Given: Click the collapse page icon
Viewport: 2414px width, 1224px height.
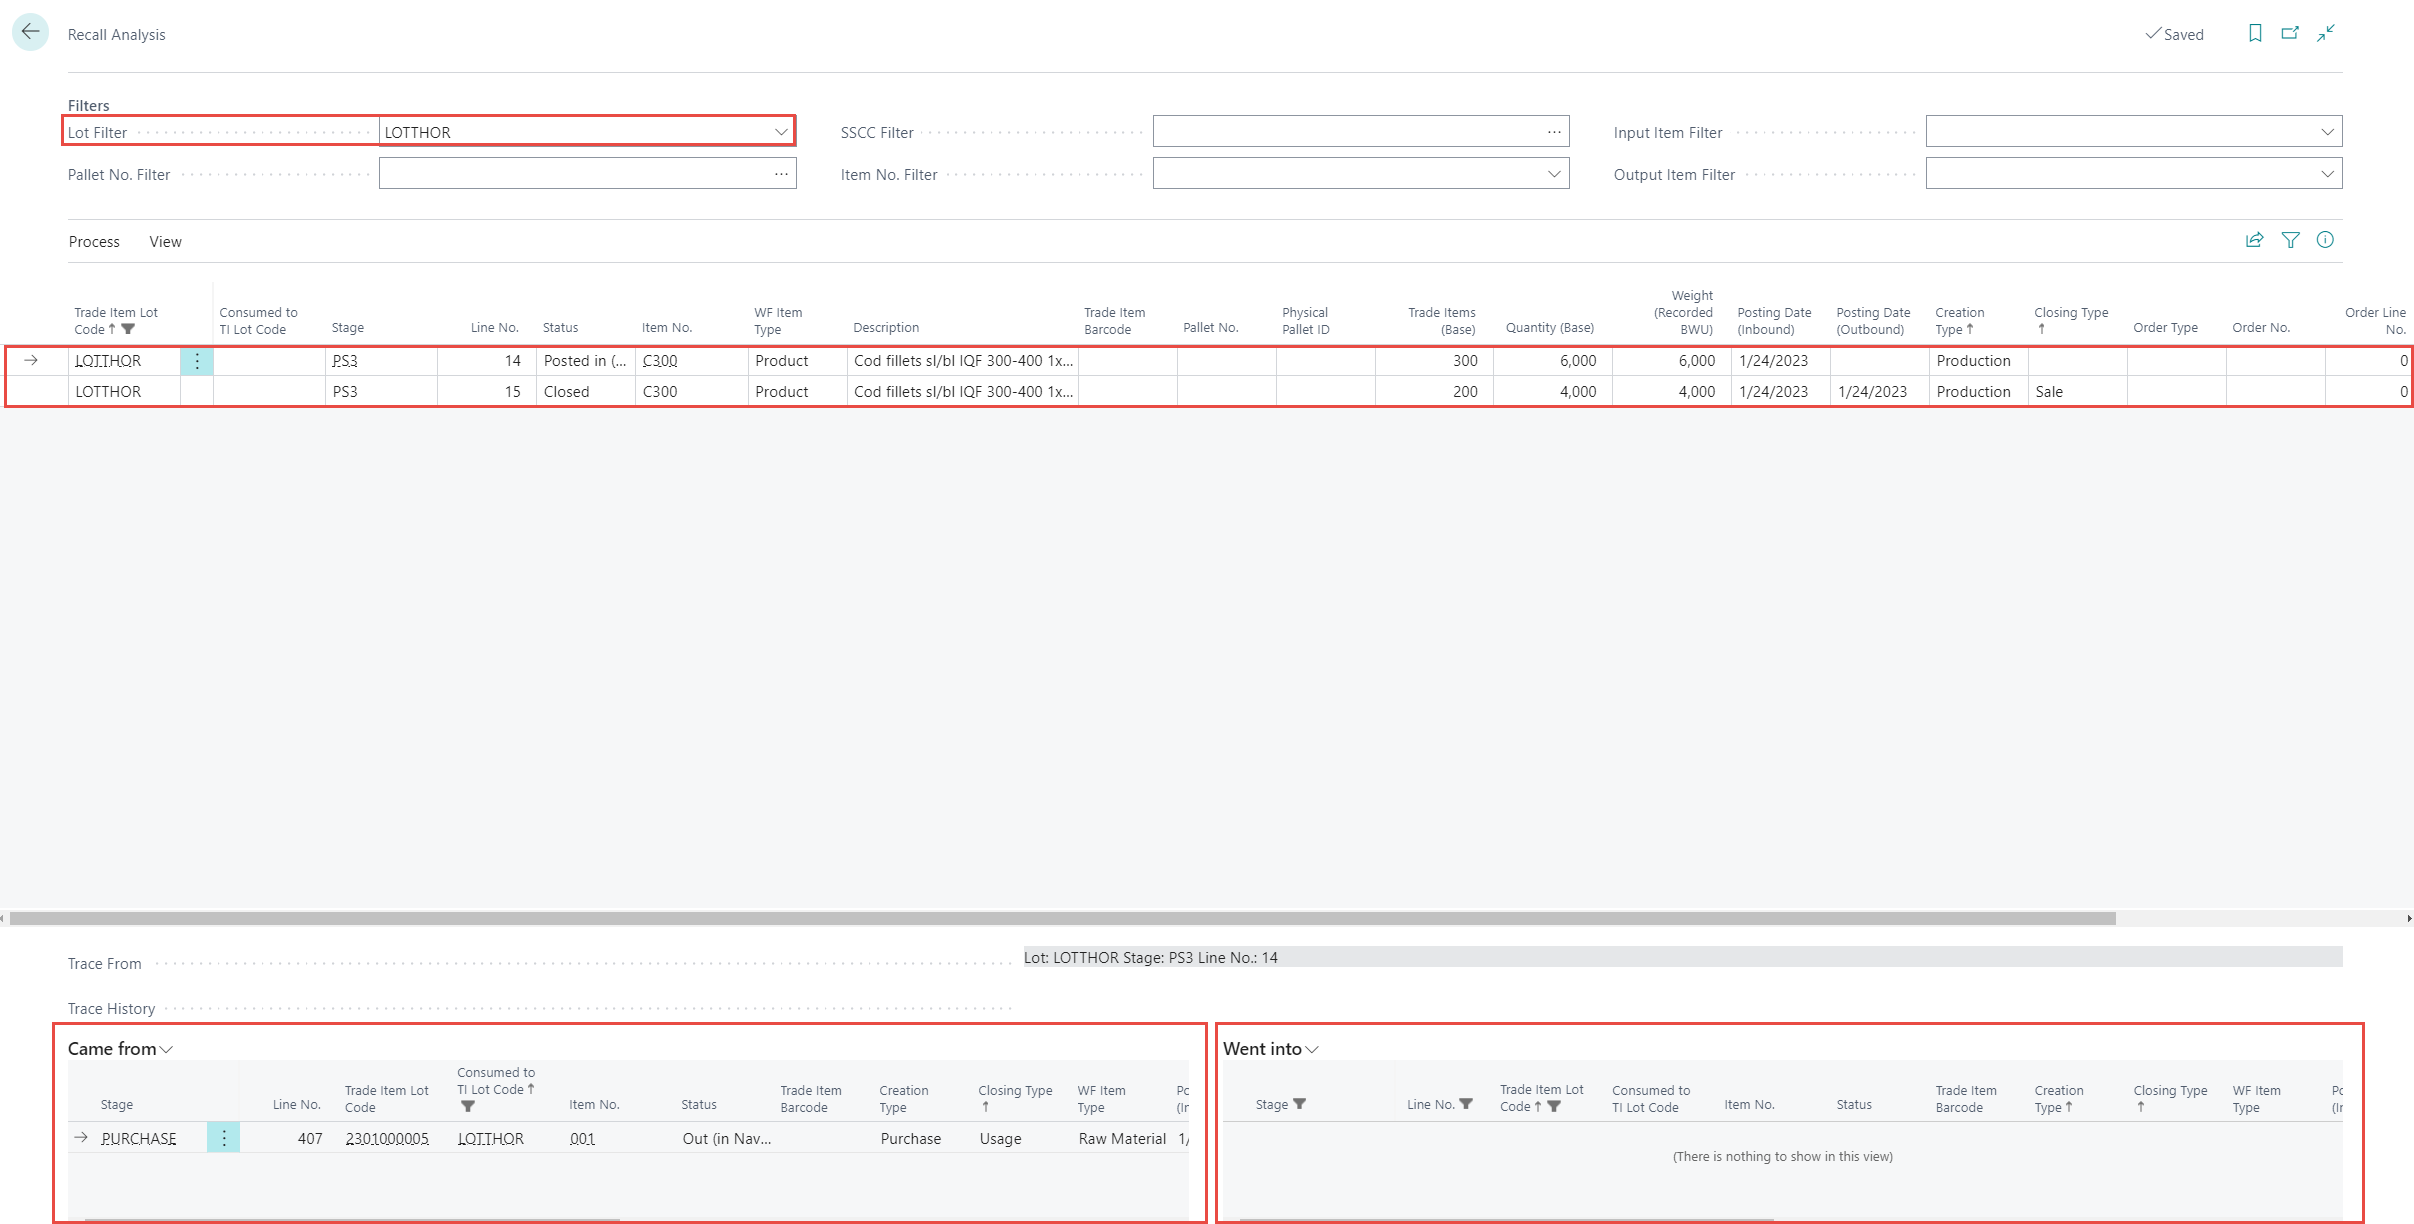Looking at the screenshot, I should (x=2326, y=33).
